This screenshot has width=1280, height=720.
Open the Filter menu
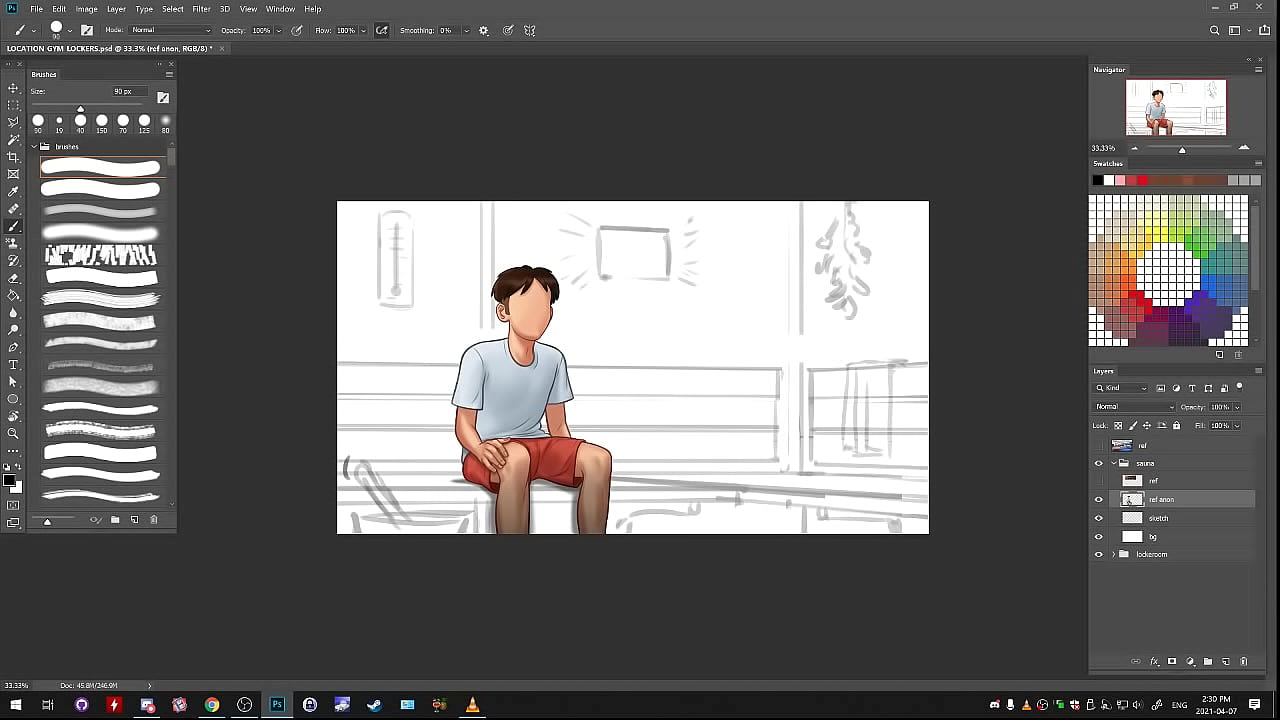[x=201, y=9]
